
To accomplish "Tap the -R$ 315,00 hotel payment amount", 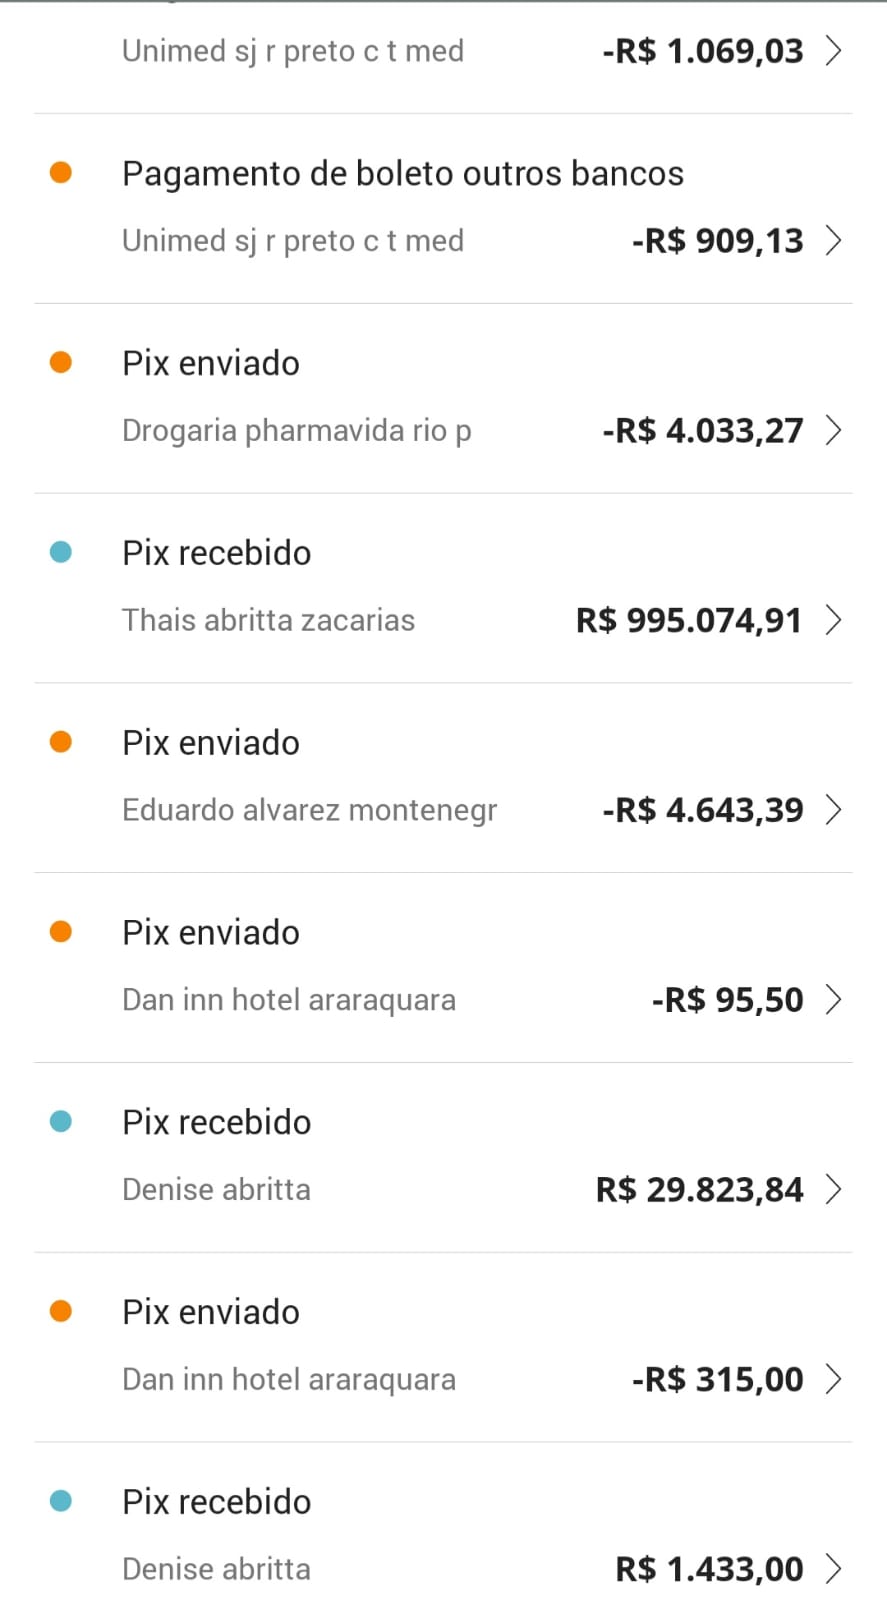I will (717, 1379).
